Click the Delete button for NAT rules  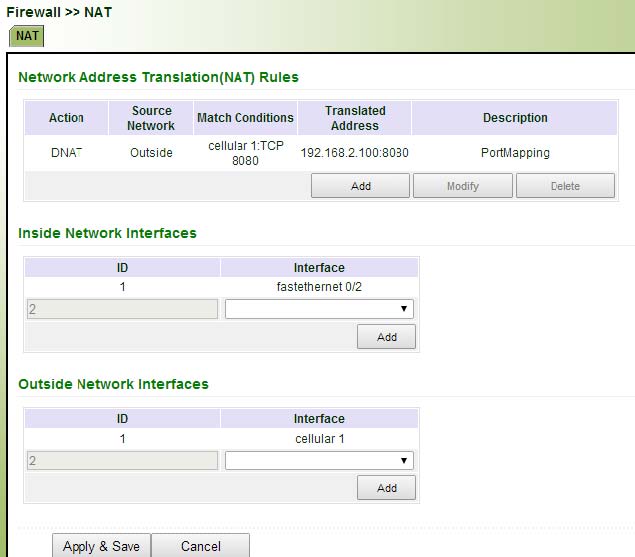[565, 186]
